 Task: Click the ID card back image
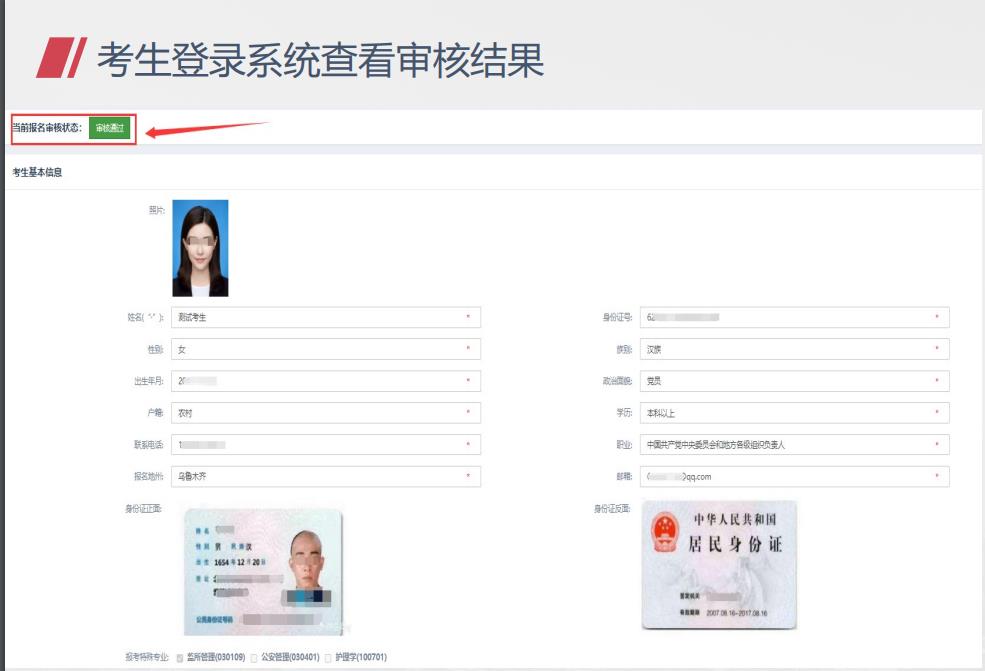719,564
